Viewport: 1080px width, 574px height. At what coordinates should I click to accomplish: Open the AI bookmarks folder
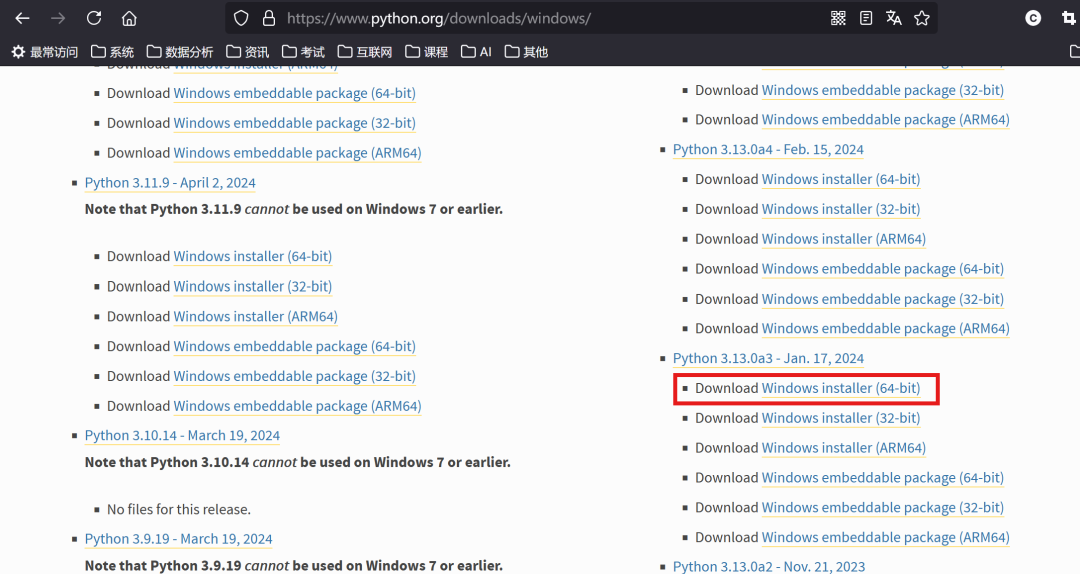point(477,52)
